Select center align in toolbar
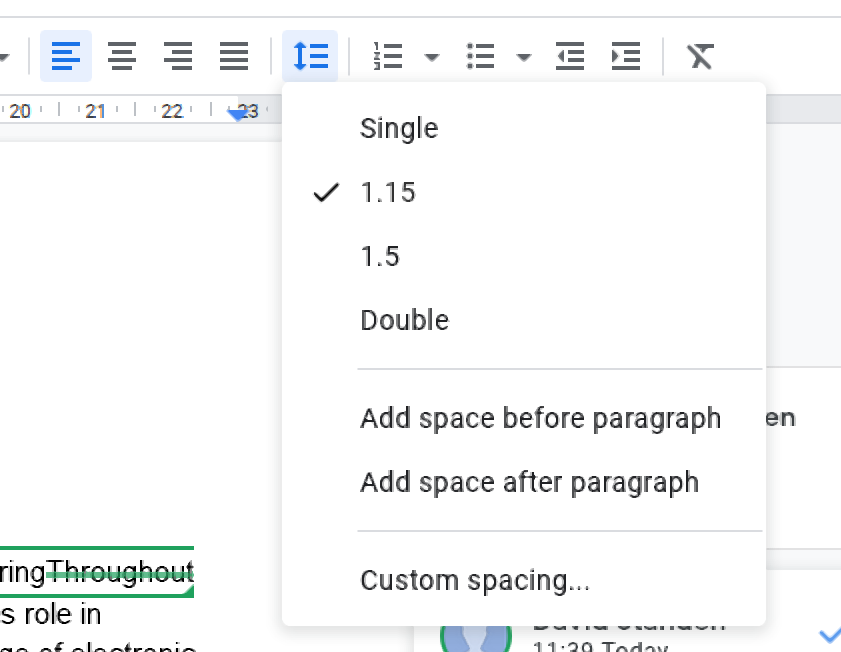Image resolution: width=841 pixels, height=652 pixels. tap(122, 57)
